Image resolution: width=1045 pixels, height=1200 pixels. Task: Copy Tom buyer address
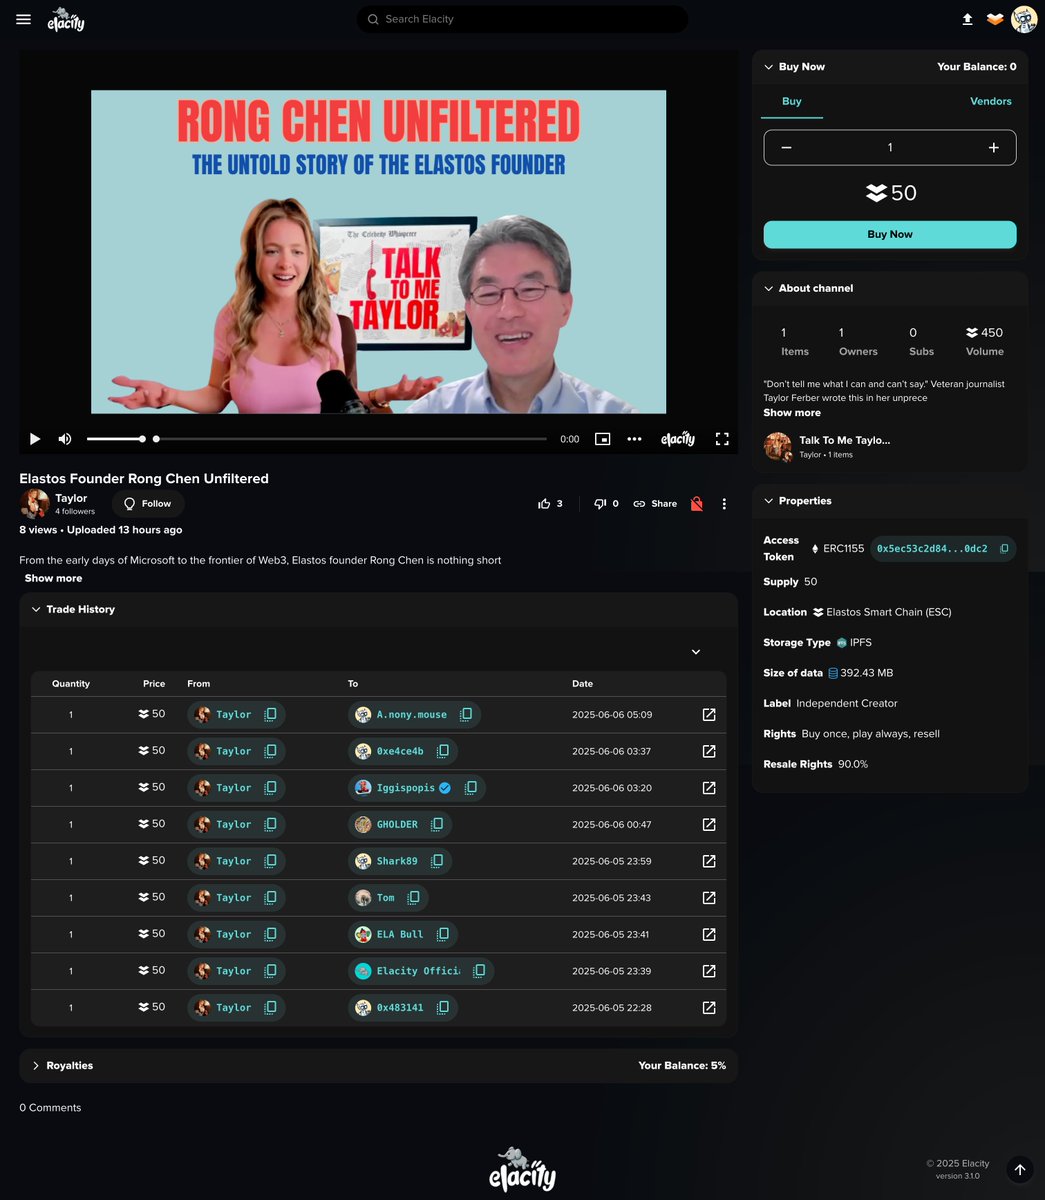point(413,898)
